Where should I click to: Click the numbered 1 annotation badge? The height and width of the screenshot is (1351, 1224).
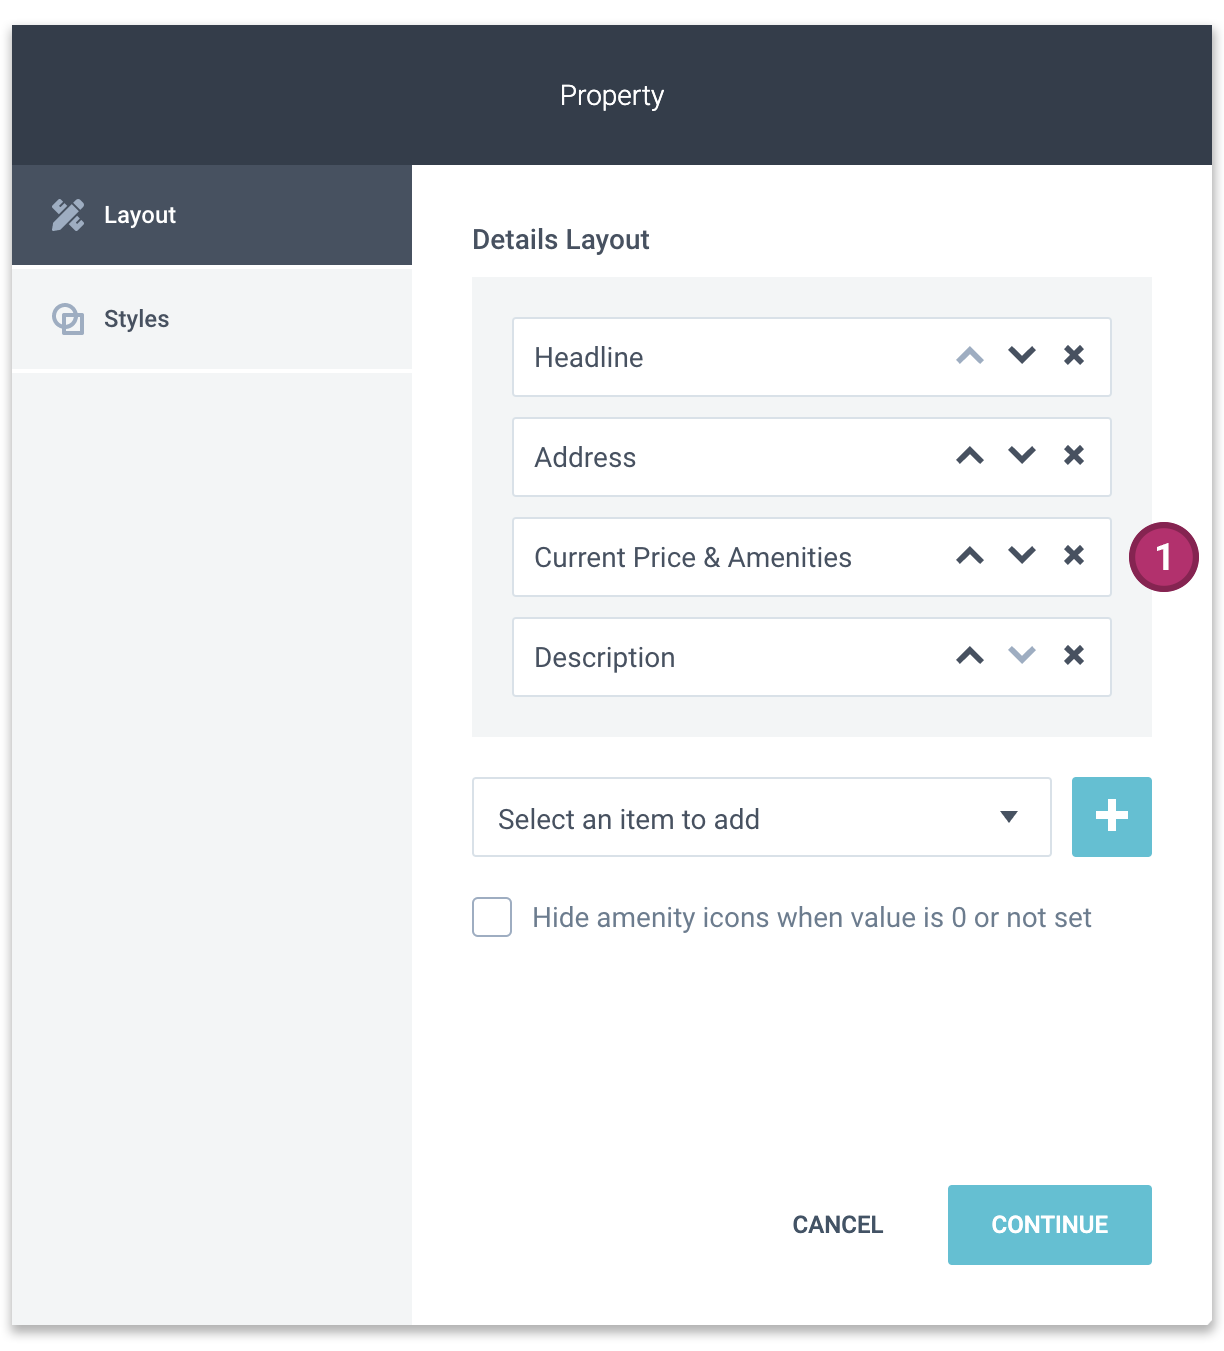(x=1164, y=557)
